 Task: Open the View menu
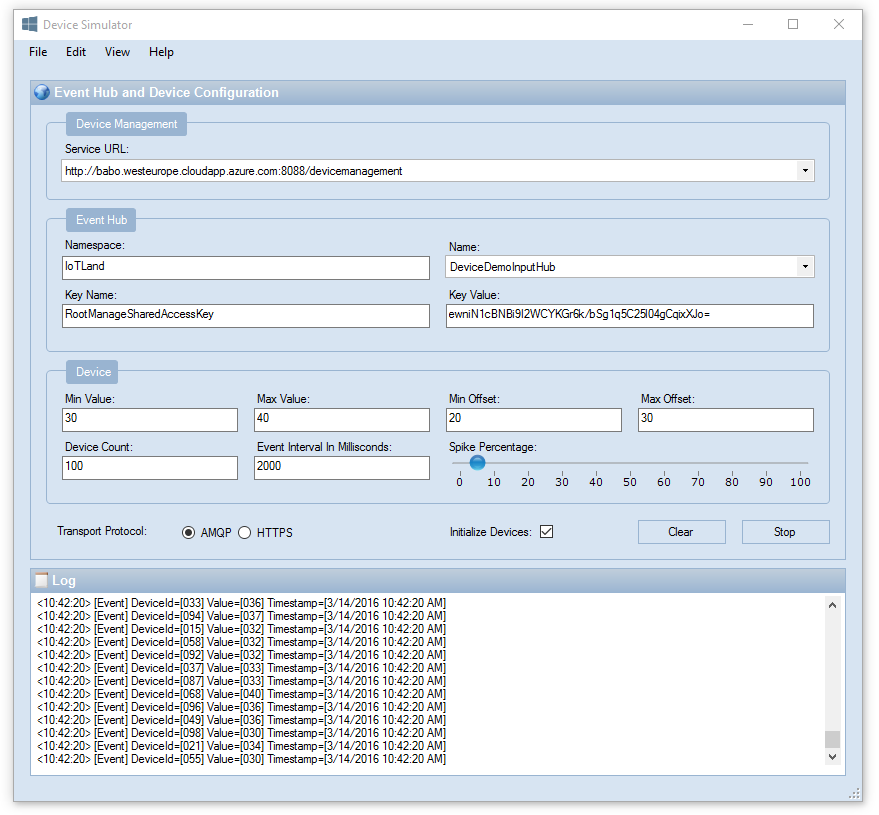[117, 52]
